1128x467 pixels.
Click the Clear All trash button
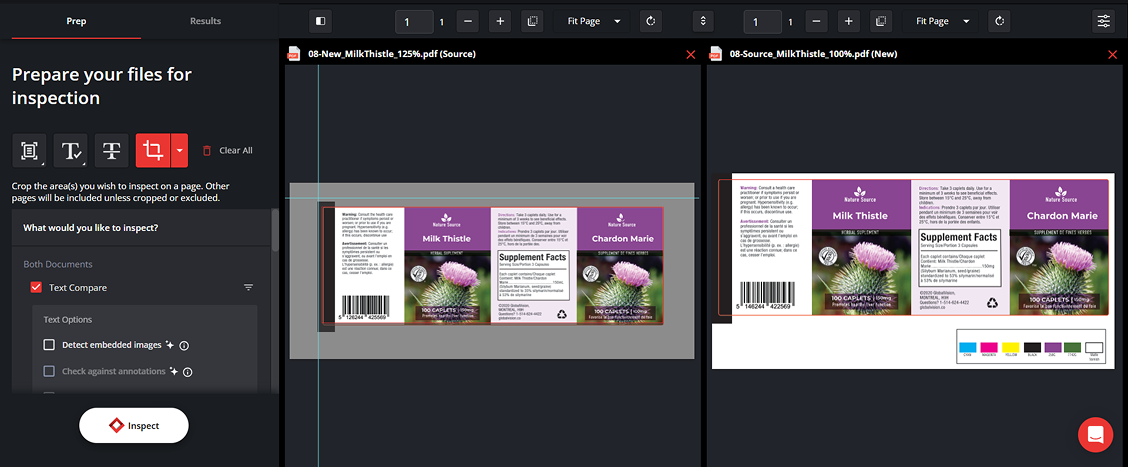point(227,150)
